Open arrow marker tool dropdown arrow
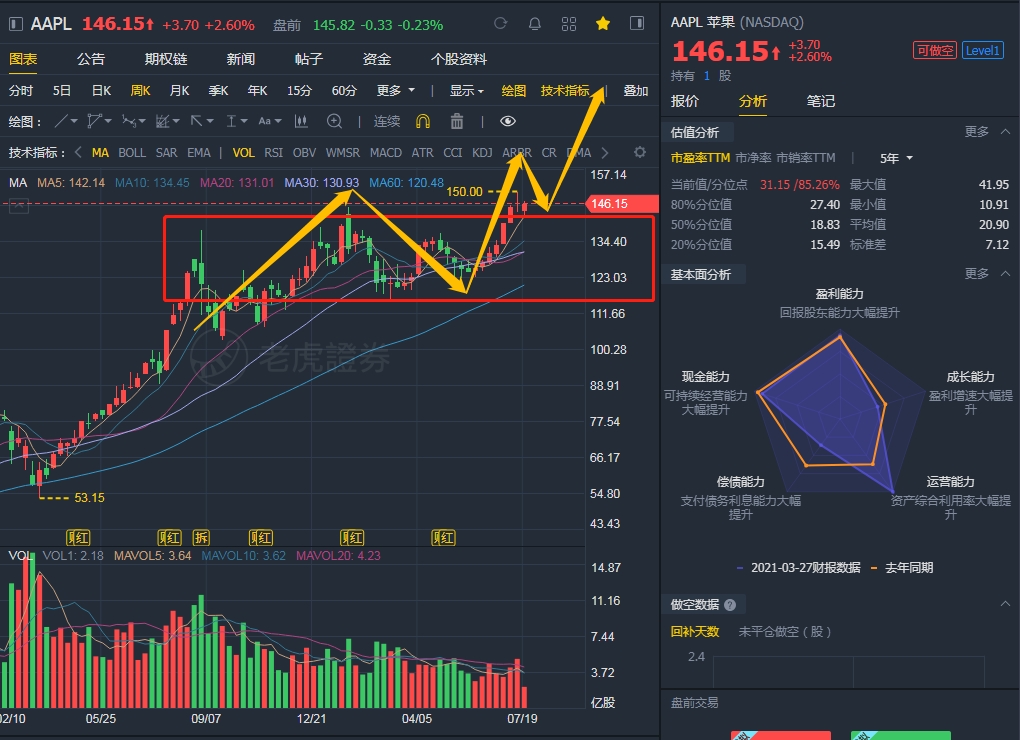1020x740 pixels. pyautogui.click(x=209, y=122)
